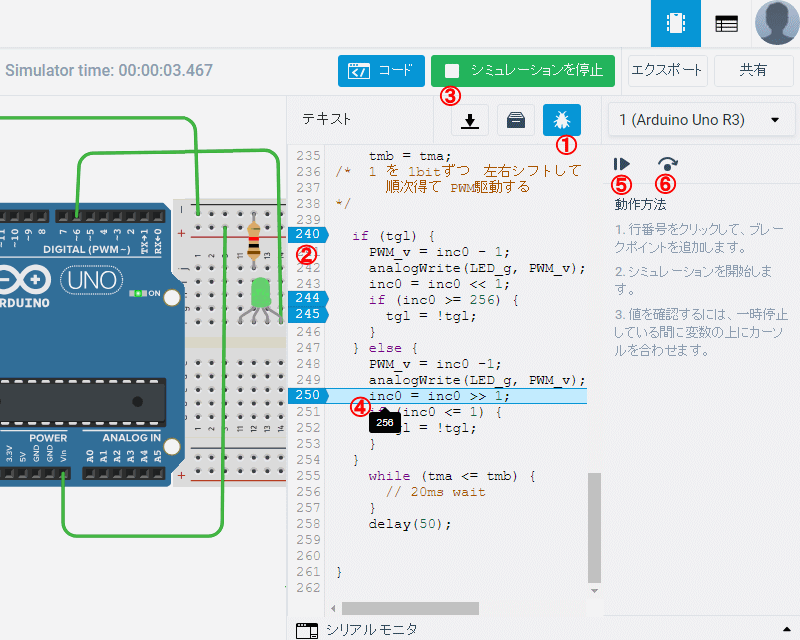The image size is (800, 640).
Task: Open the user profile avatar
Action: (777, 24)
